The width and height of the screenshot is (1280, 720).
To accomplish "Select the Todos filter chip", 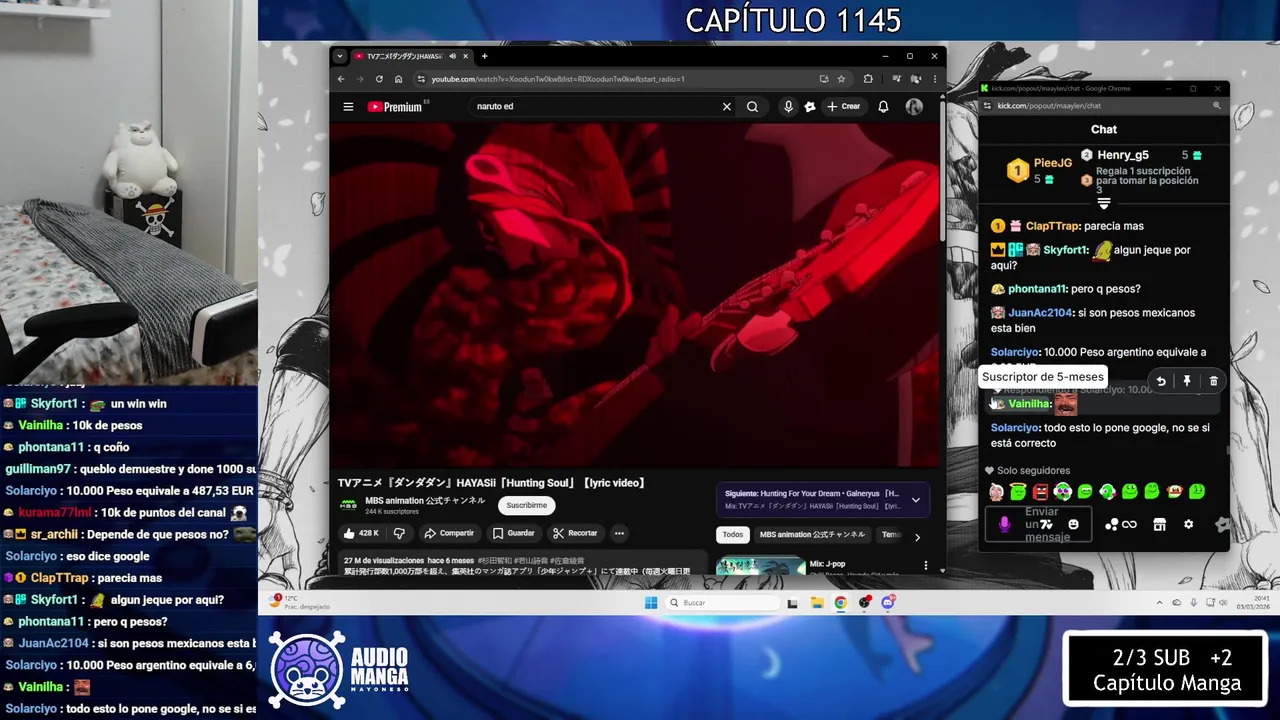I will tap(733, 535).
